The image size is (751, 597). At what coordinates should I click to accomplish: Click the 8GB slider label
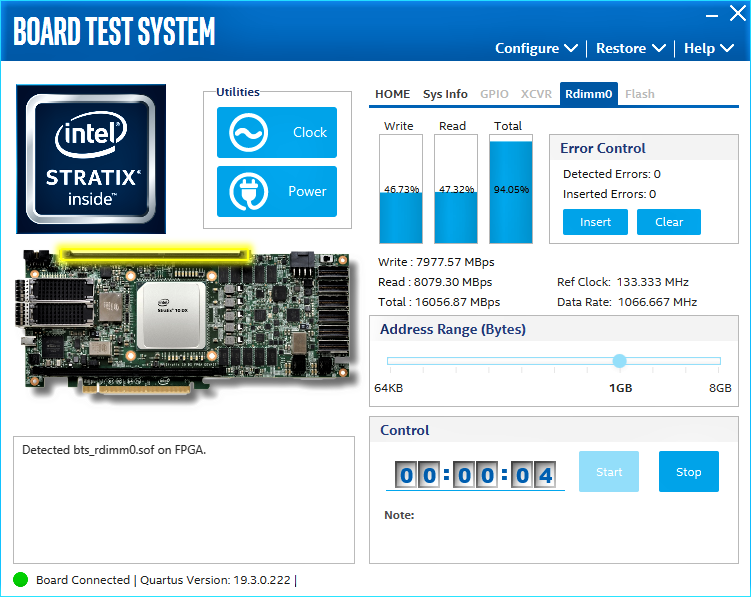pos(720,388)
